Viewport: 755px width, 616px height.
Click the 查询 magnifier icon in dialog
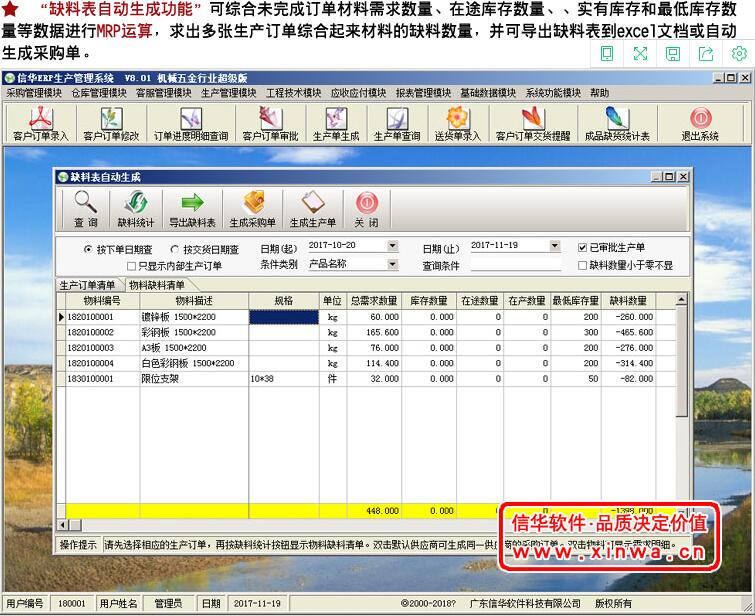click(85, 209)
